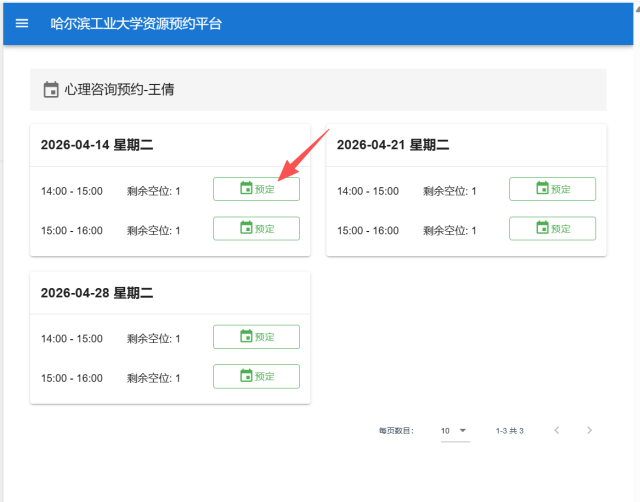The image size is (640, 502).
Task: Select the 2026-04-21 星期二 card header
Action: click(393, 145)
